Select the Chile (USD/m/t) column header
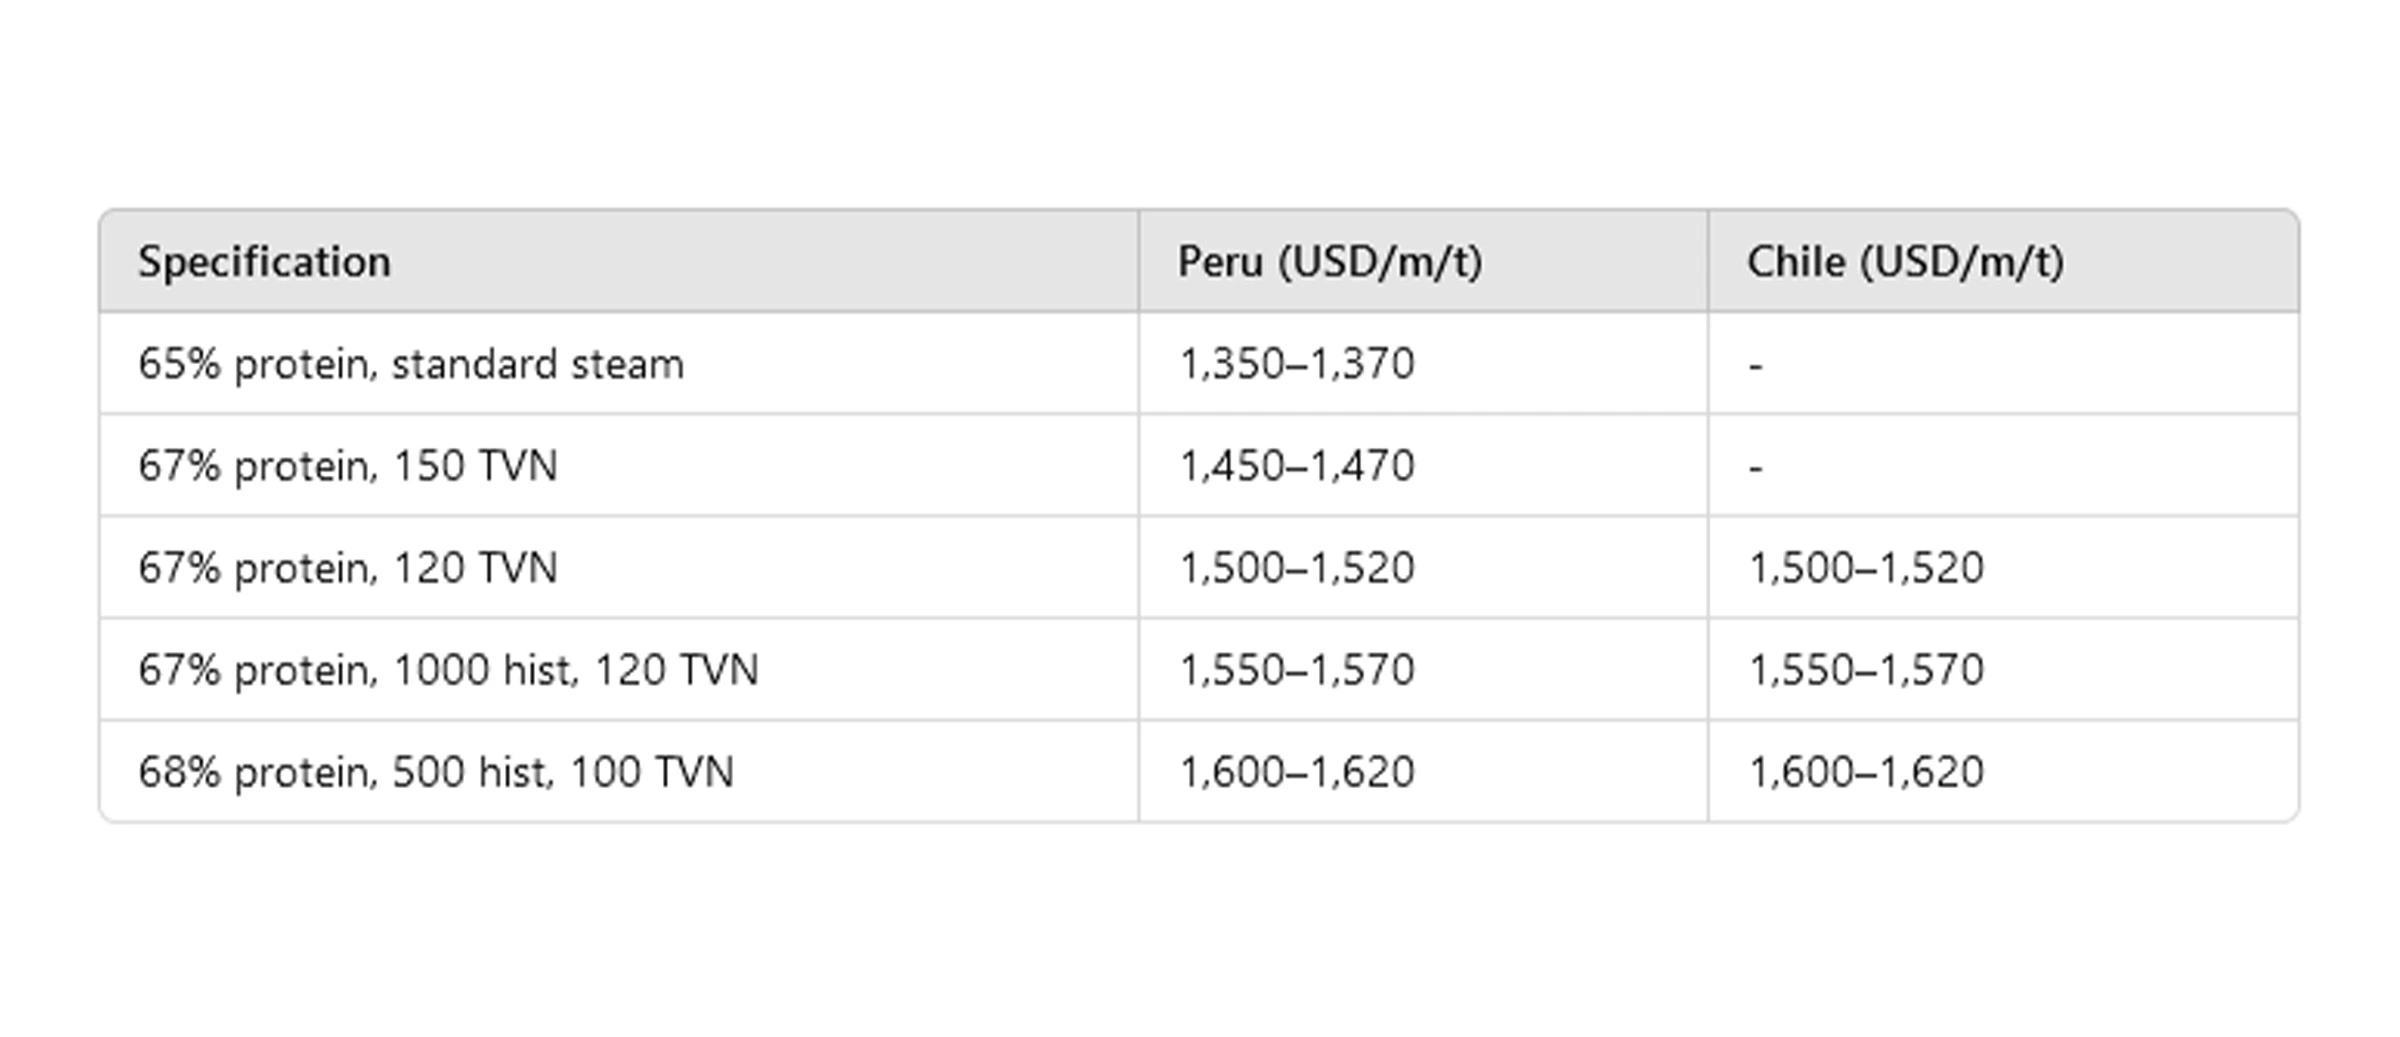 [1905, 262]
